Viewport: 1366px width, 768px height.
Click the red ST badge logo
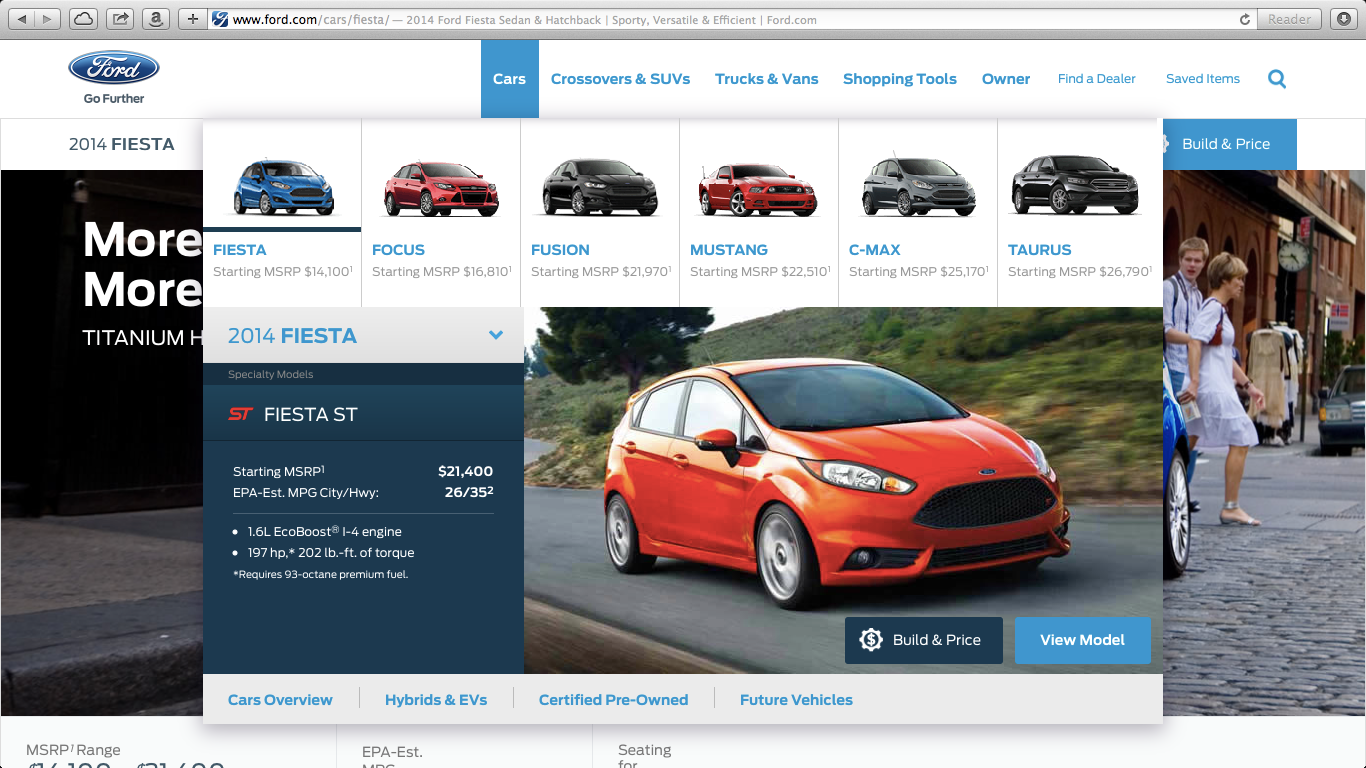click(x=240, y=414)
